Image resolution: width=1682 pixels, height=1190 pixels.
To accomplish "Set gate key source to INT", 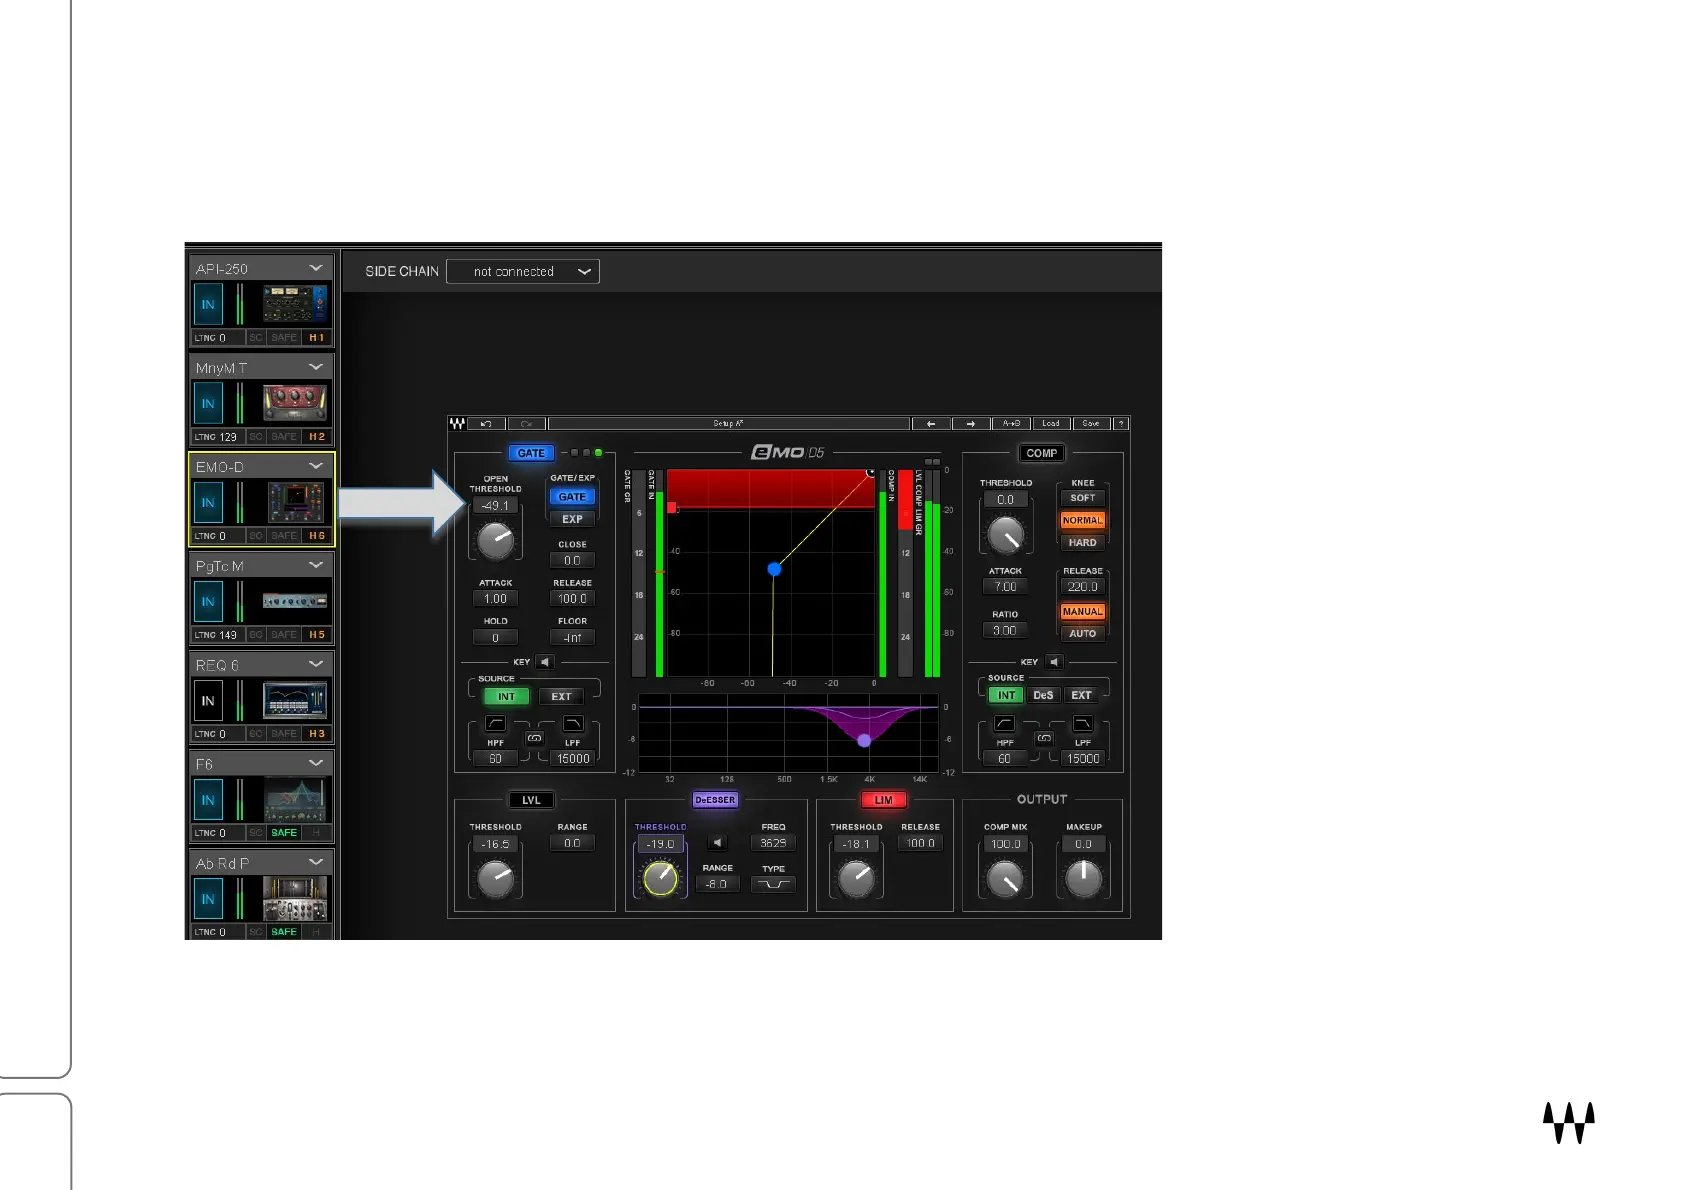I will [x=506, y=697].
